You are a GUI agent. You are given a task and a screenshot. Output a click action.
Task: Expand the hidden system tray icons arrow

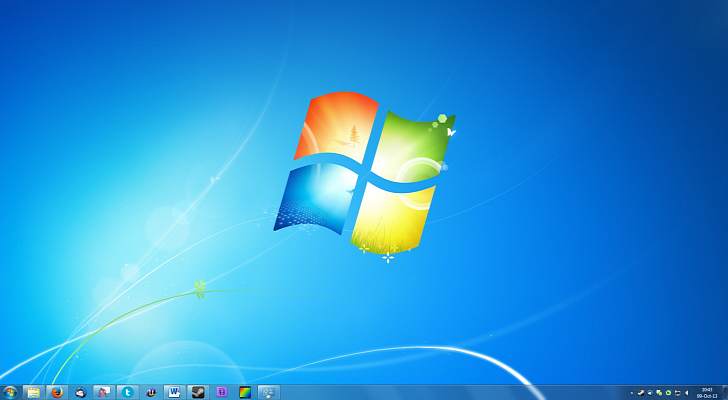pyautogui.click(x=631, y=393)
